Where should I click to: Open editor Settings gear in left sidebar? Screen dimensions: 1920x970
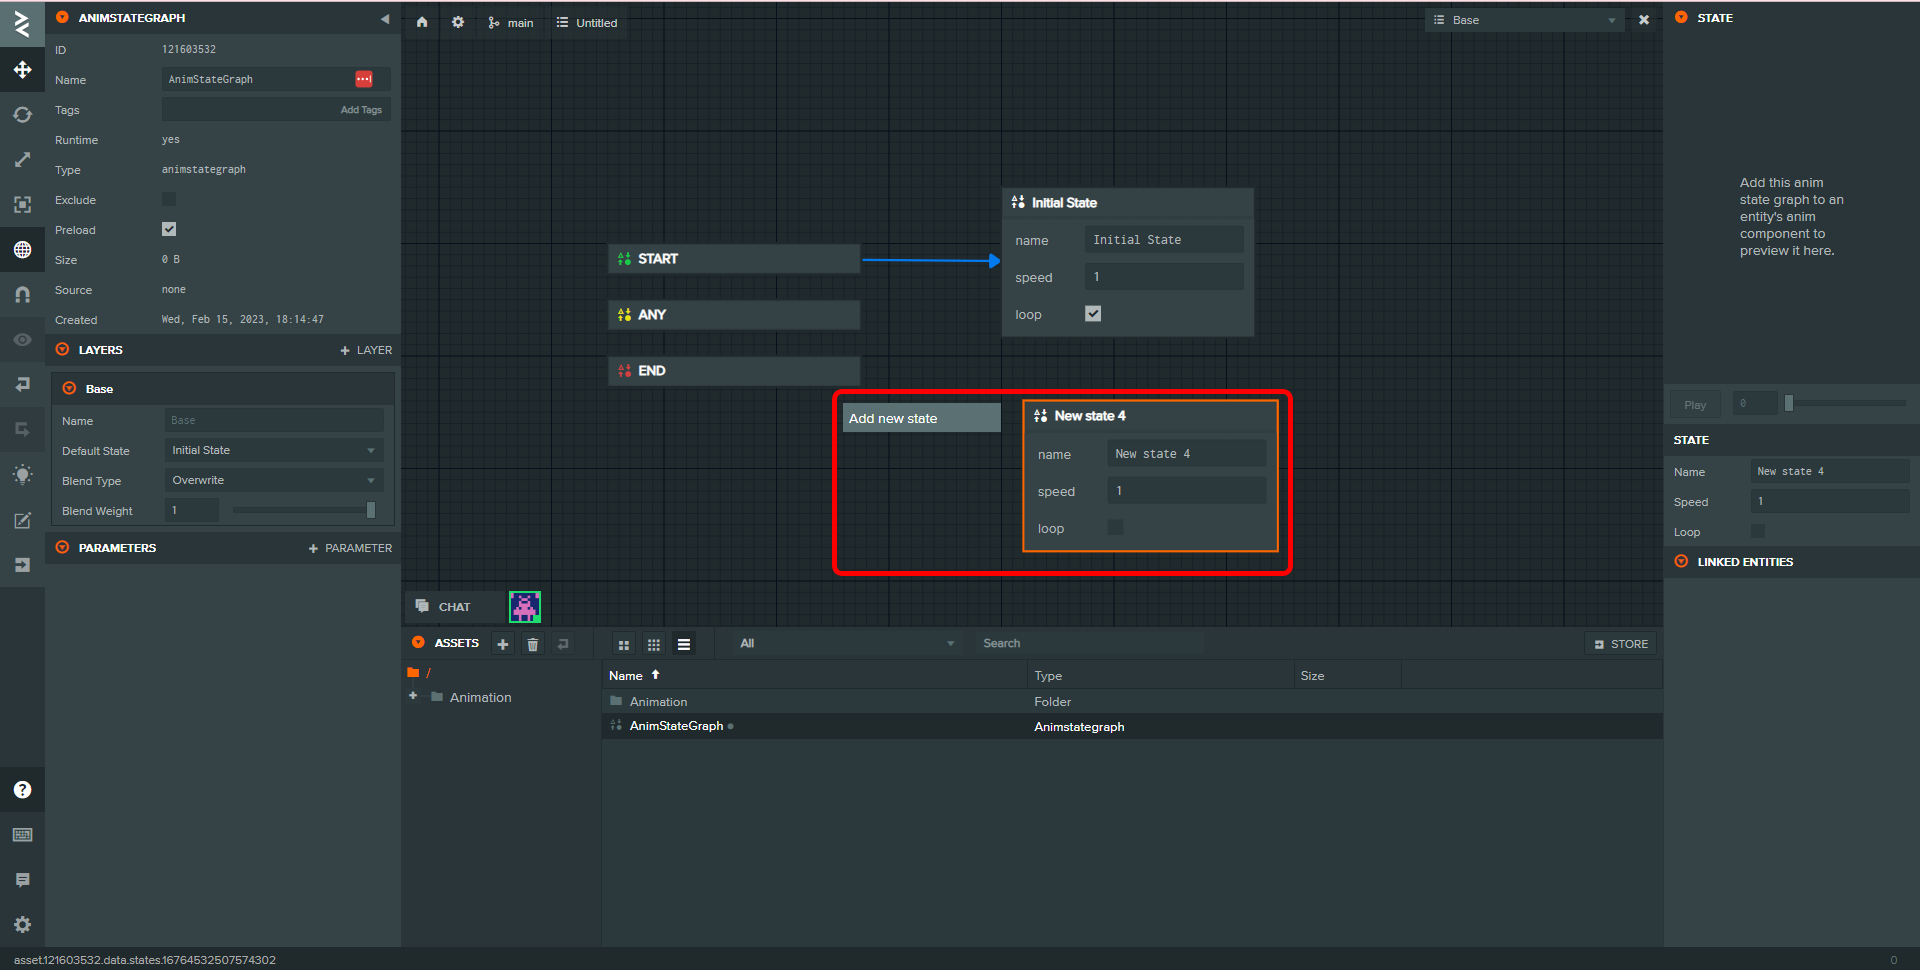click(22, 925)
